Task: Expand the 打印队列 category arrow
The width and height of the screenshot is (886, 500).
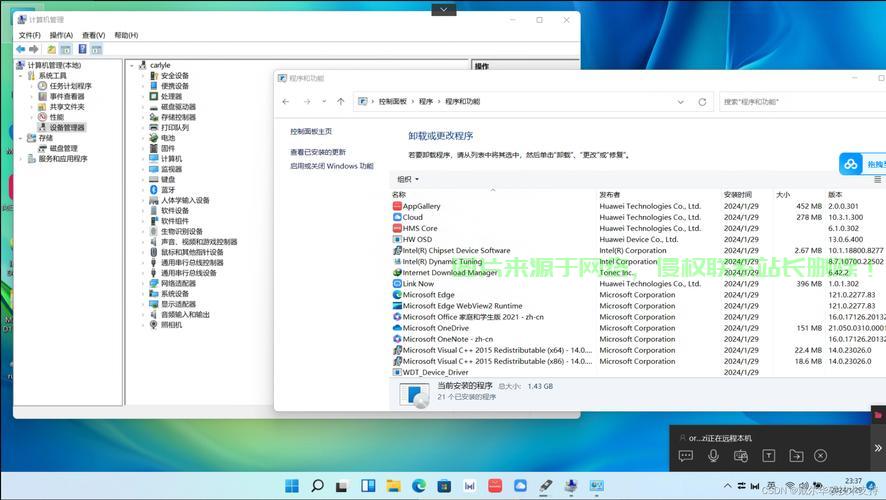Action: tap(143, 128)
